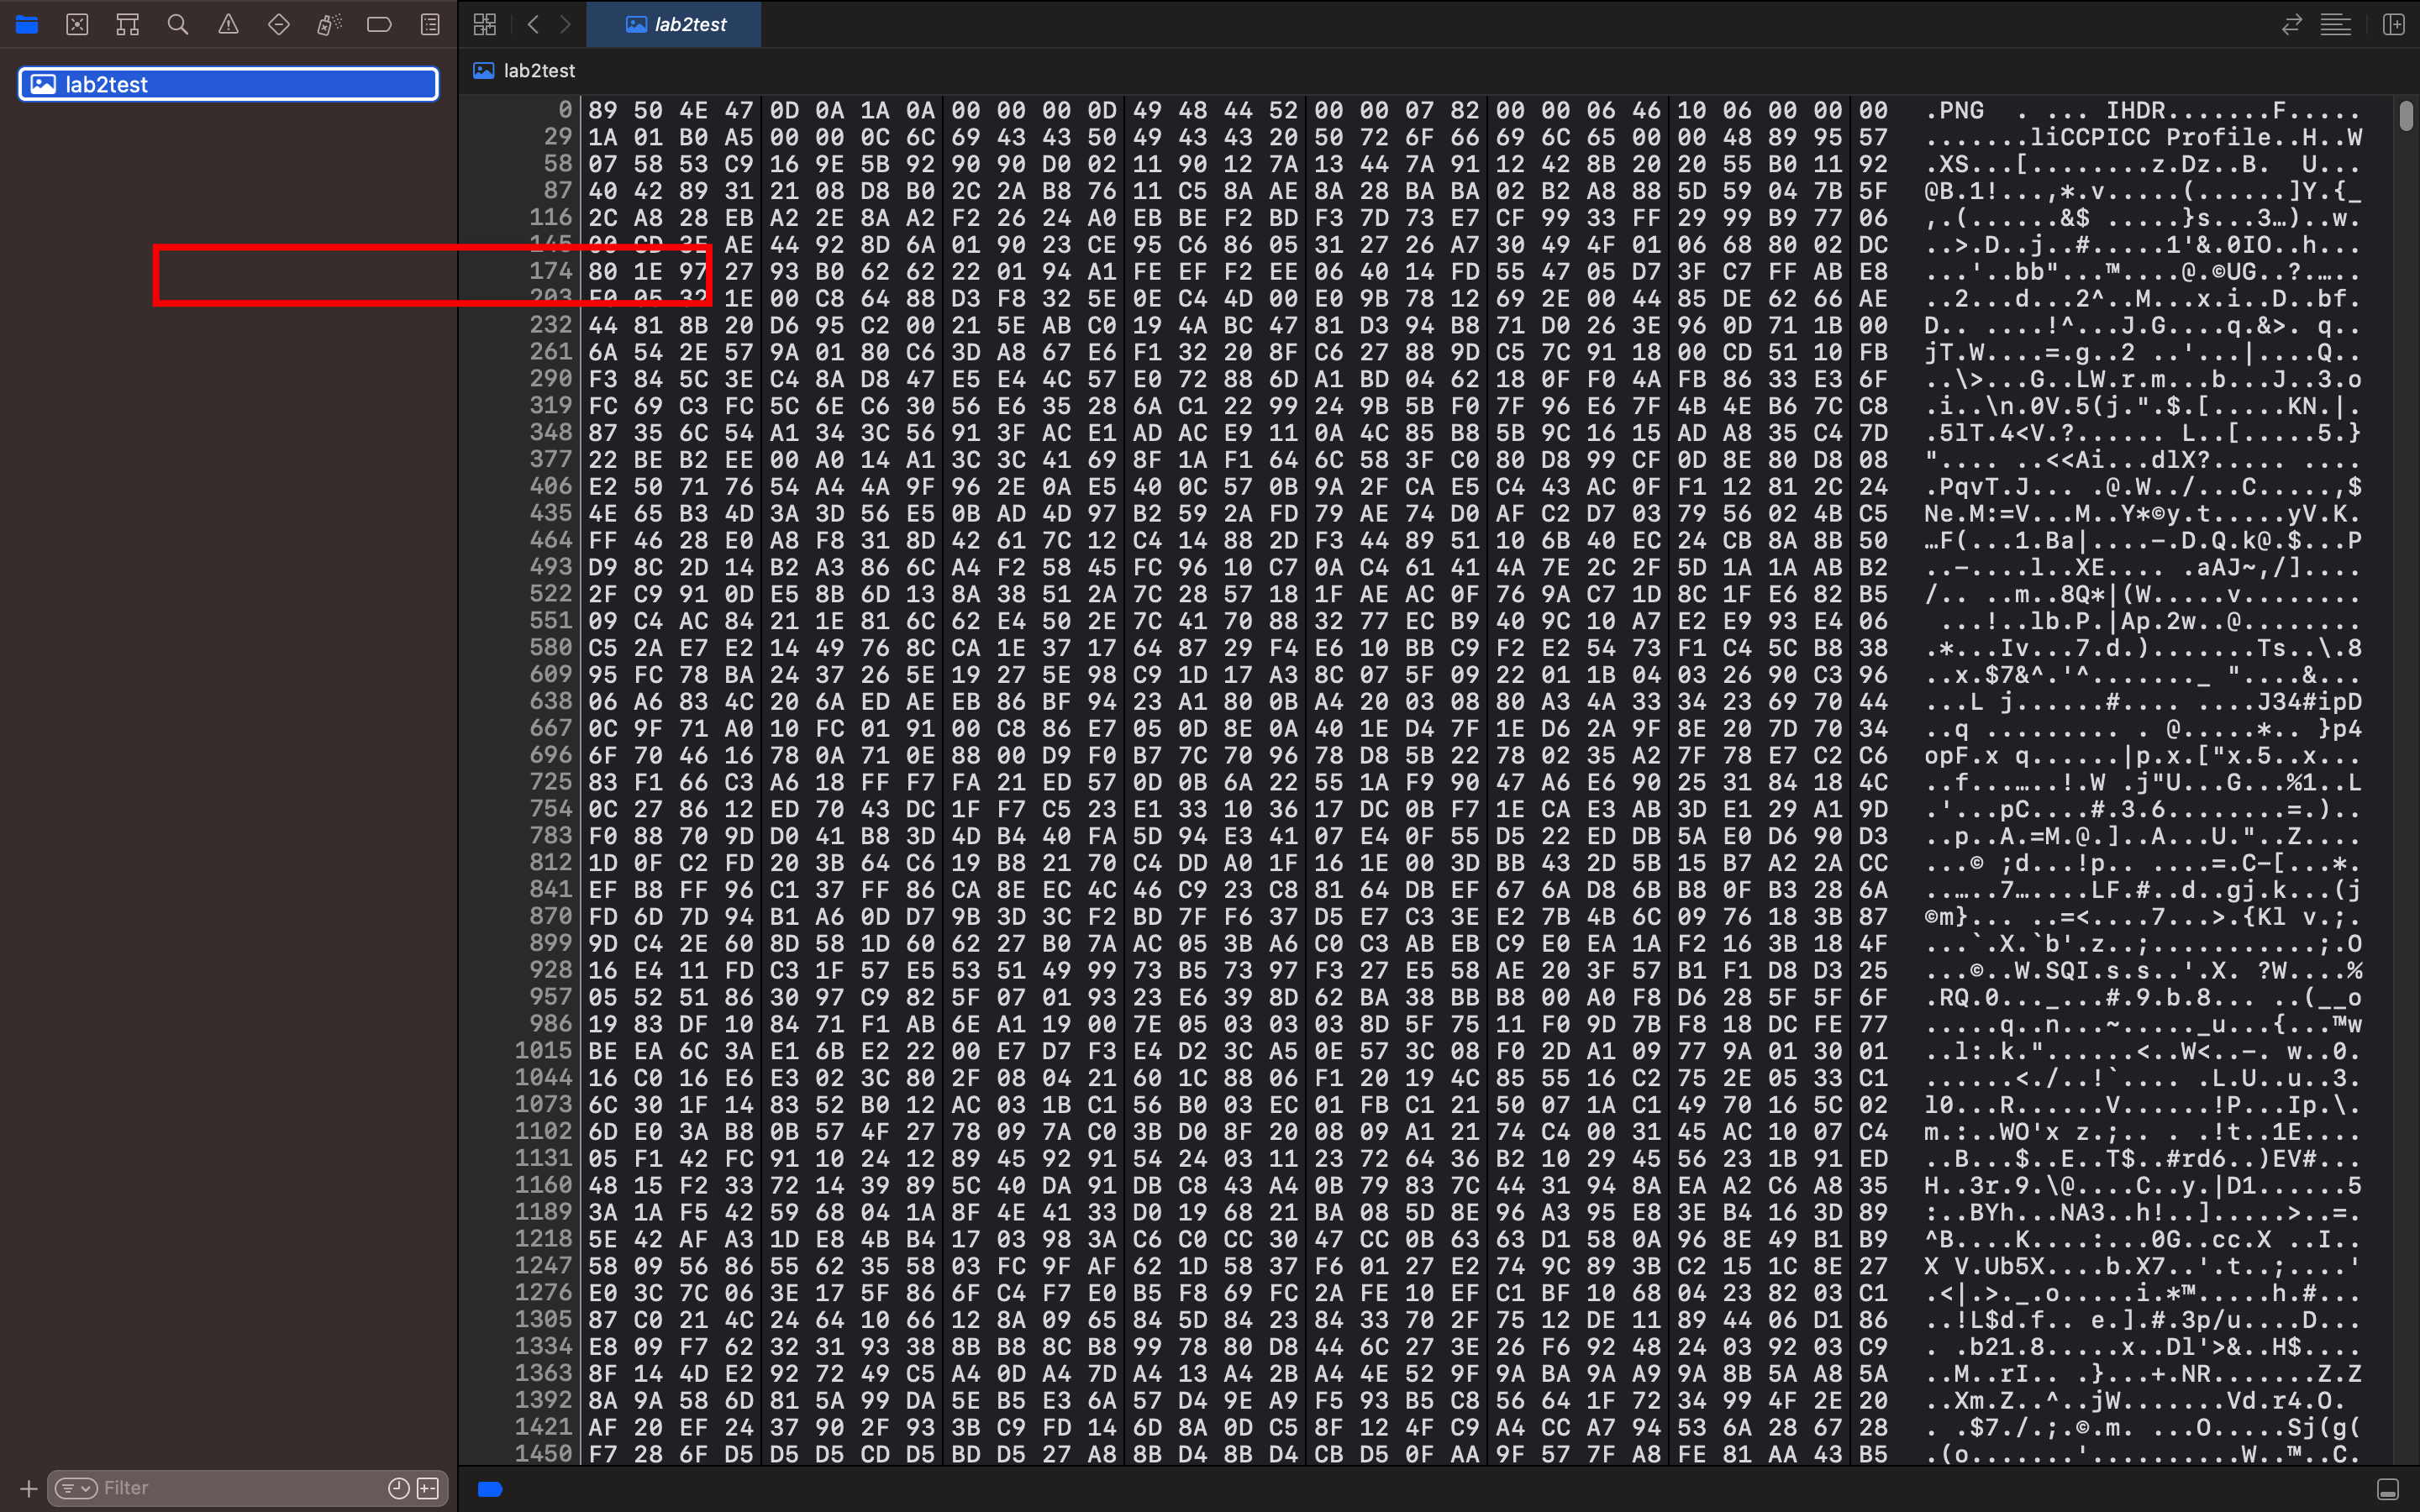
Task: Select the lab2test editor tab
Action: pos(674,24)
